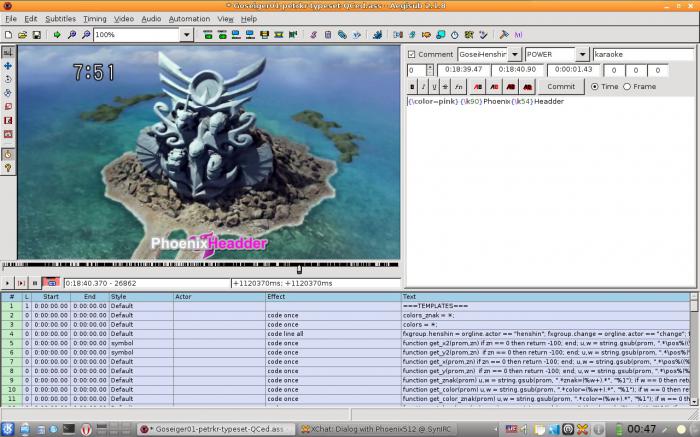Open a subtitle file via folder icon
The image size is (700, 437).
click(22, 34)
